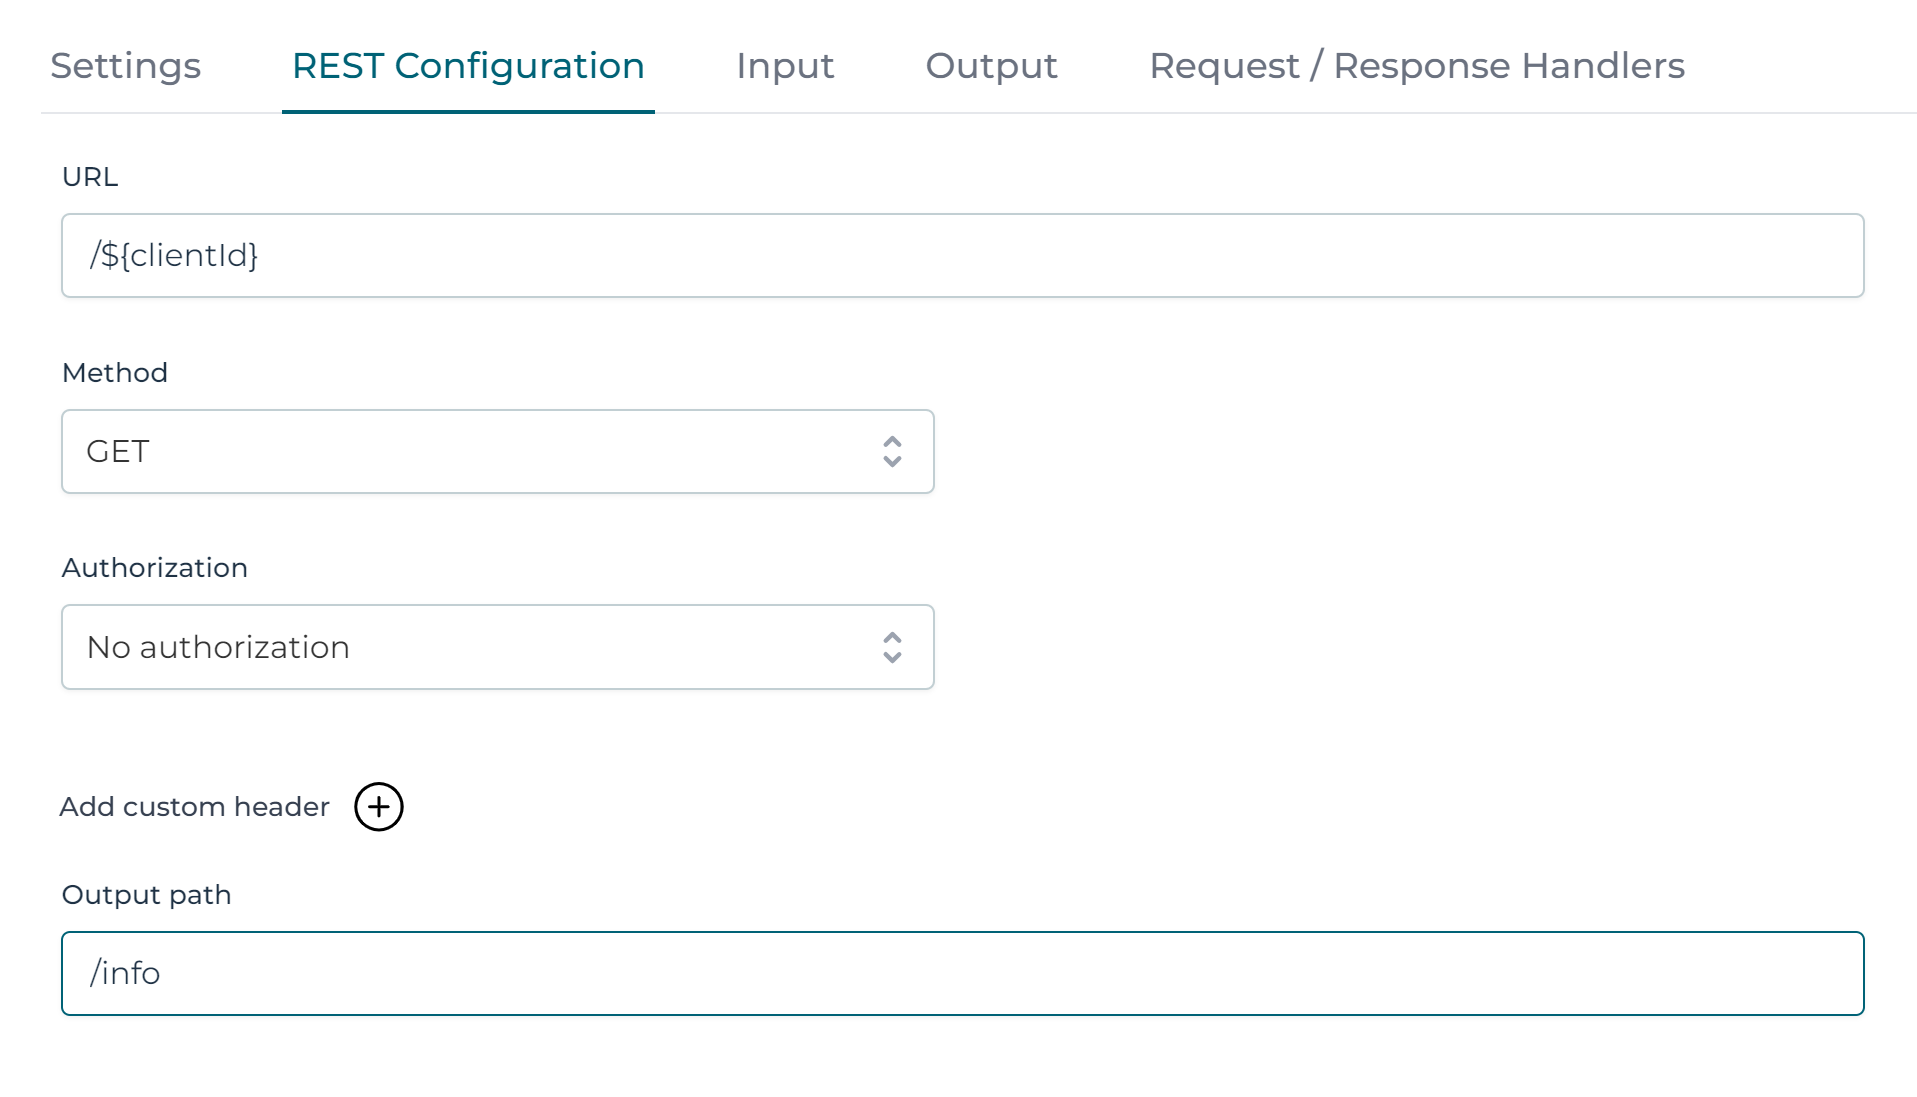The image size is (1917, 1097).
Task: Click the up chevron in Authorization selector
Action: [x=893, y=637]
